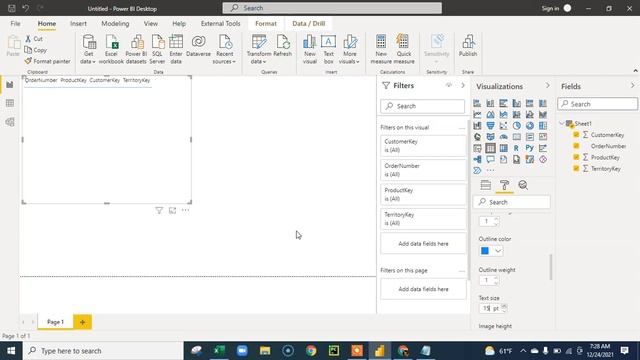Click Format painter
Screen dimensions: 640x360
click(x=47, y=61)
